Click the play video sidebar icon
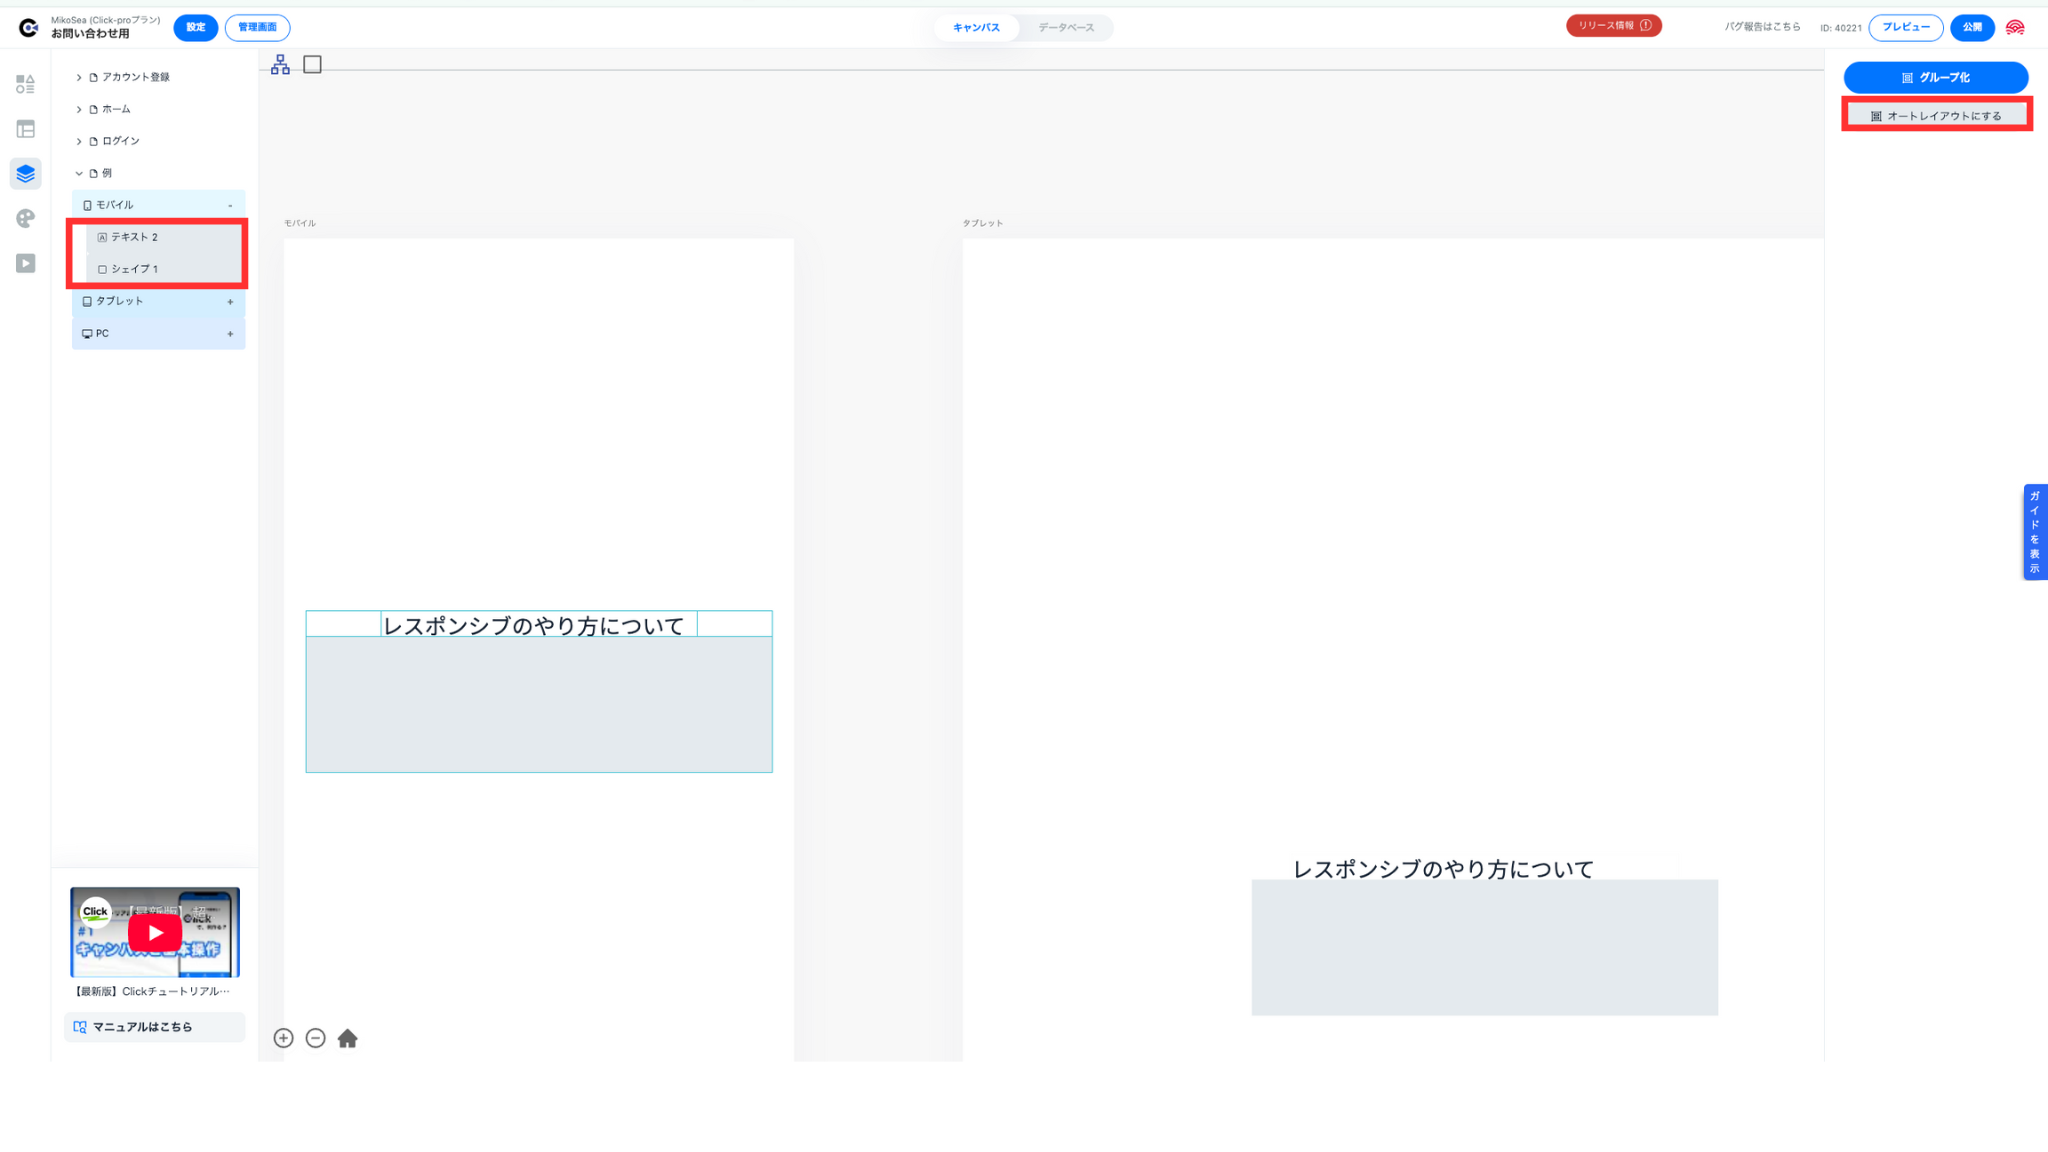This screenshot has height=1152, width=2048. pos(26,263)
